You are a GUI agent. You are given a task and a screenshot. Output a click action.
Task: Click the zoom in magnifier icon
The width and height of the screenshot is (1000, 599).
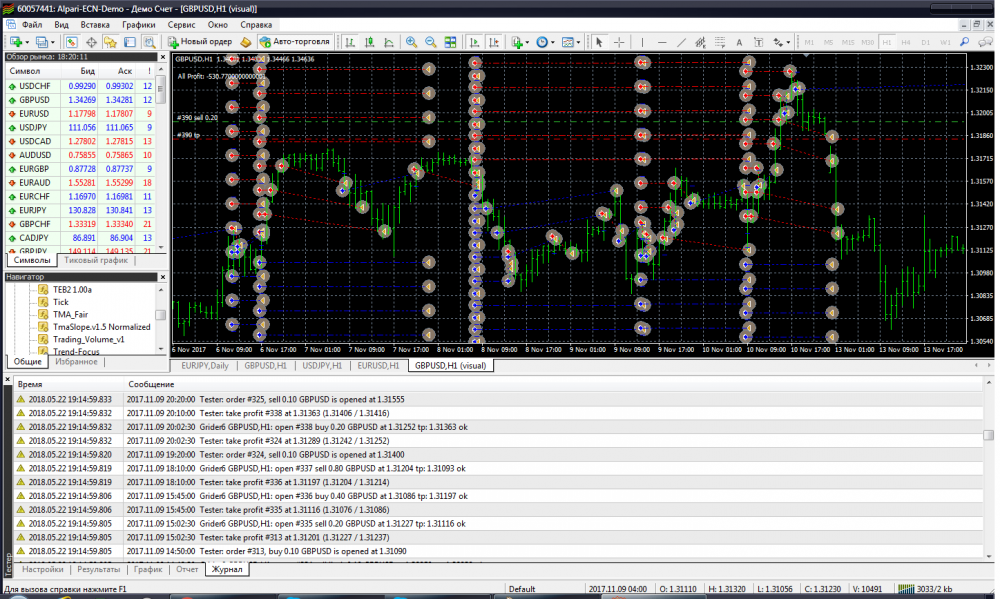(411, 42)
